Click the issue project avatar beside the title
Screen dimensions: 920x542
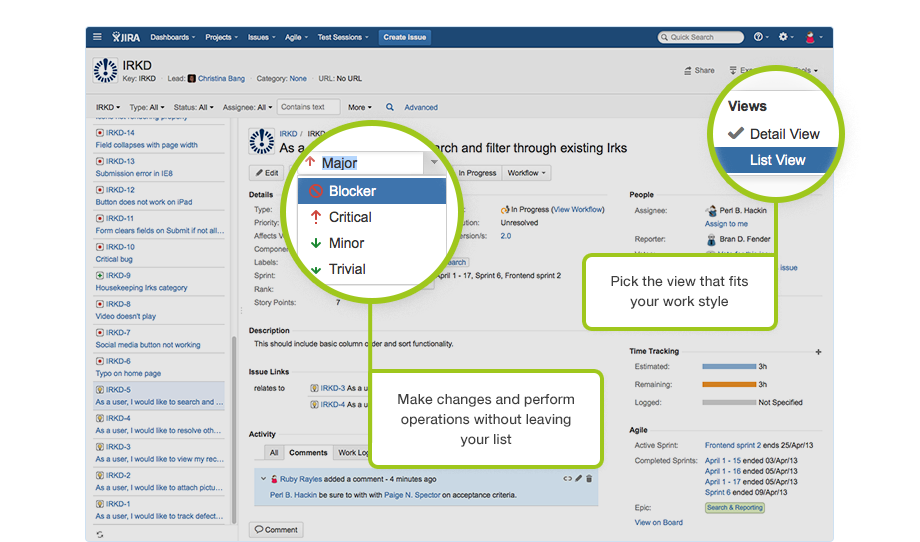pos(262,141)
